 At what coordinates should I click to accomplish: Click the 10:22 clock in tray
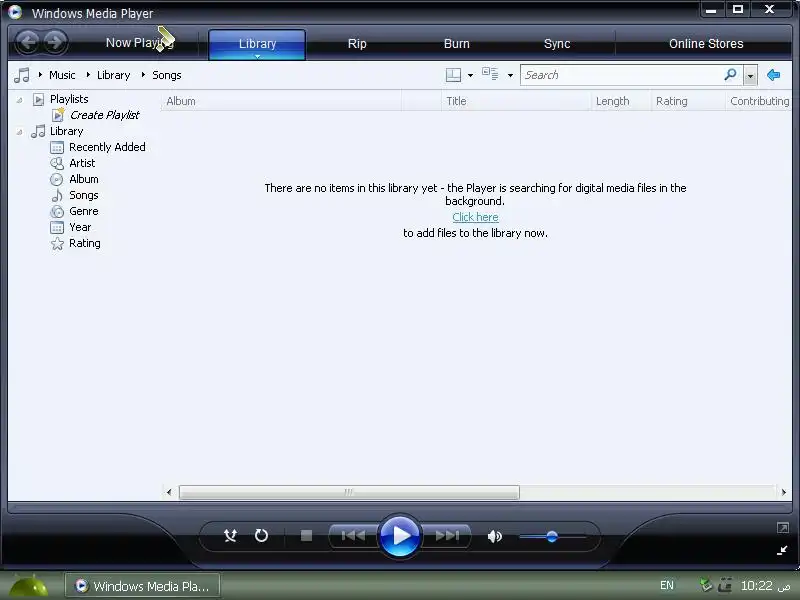(765, 585)
